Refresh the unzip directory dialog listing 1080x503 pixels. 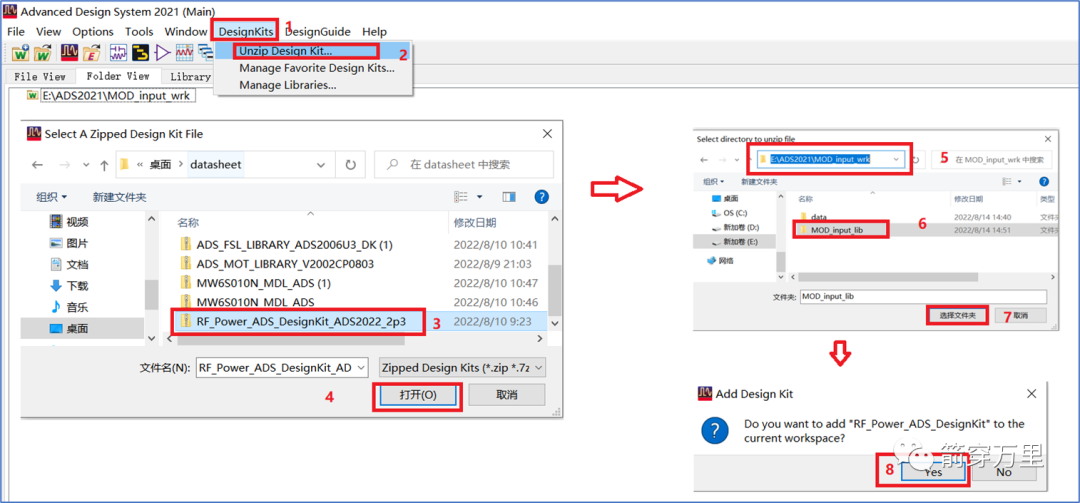(x=915, y=160)
